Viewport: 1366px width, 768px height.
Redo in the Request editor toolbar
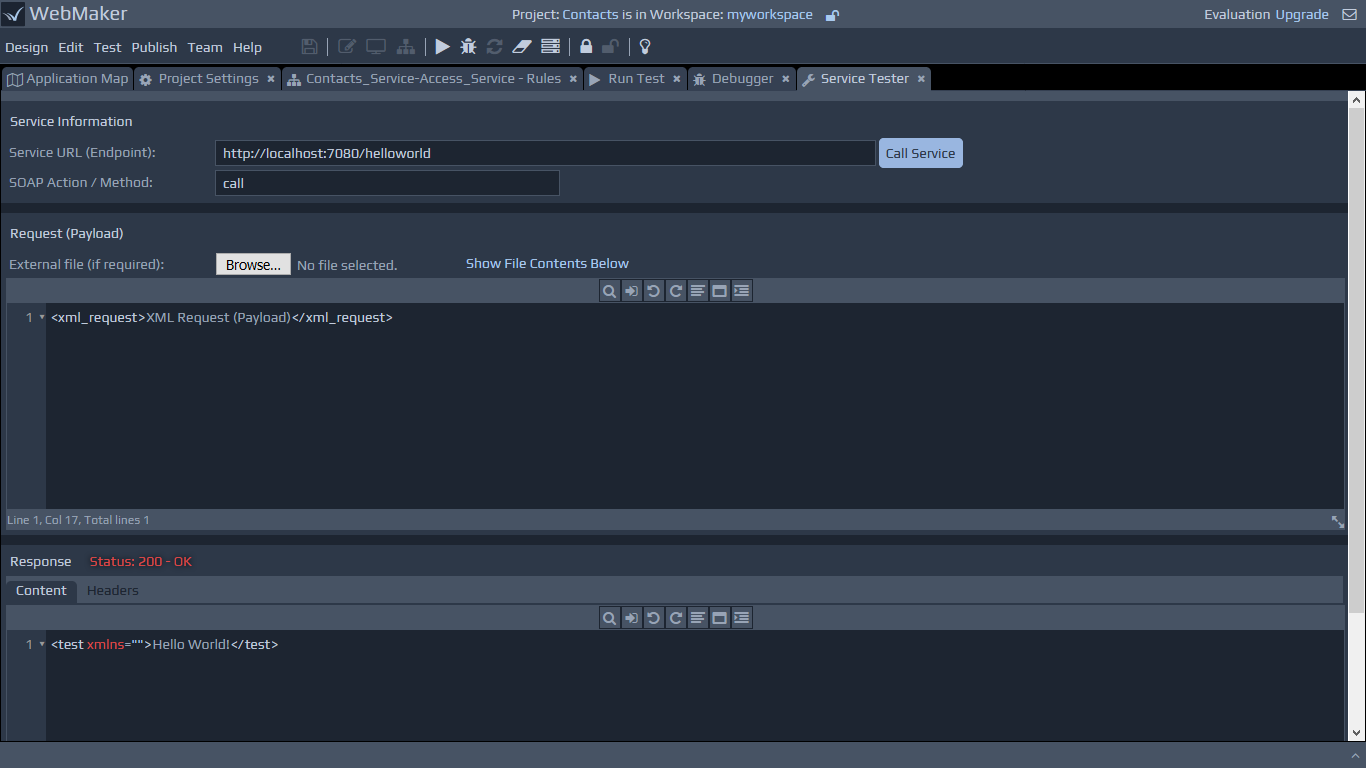(x=675, y=291)
